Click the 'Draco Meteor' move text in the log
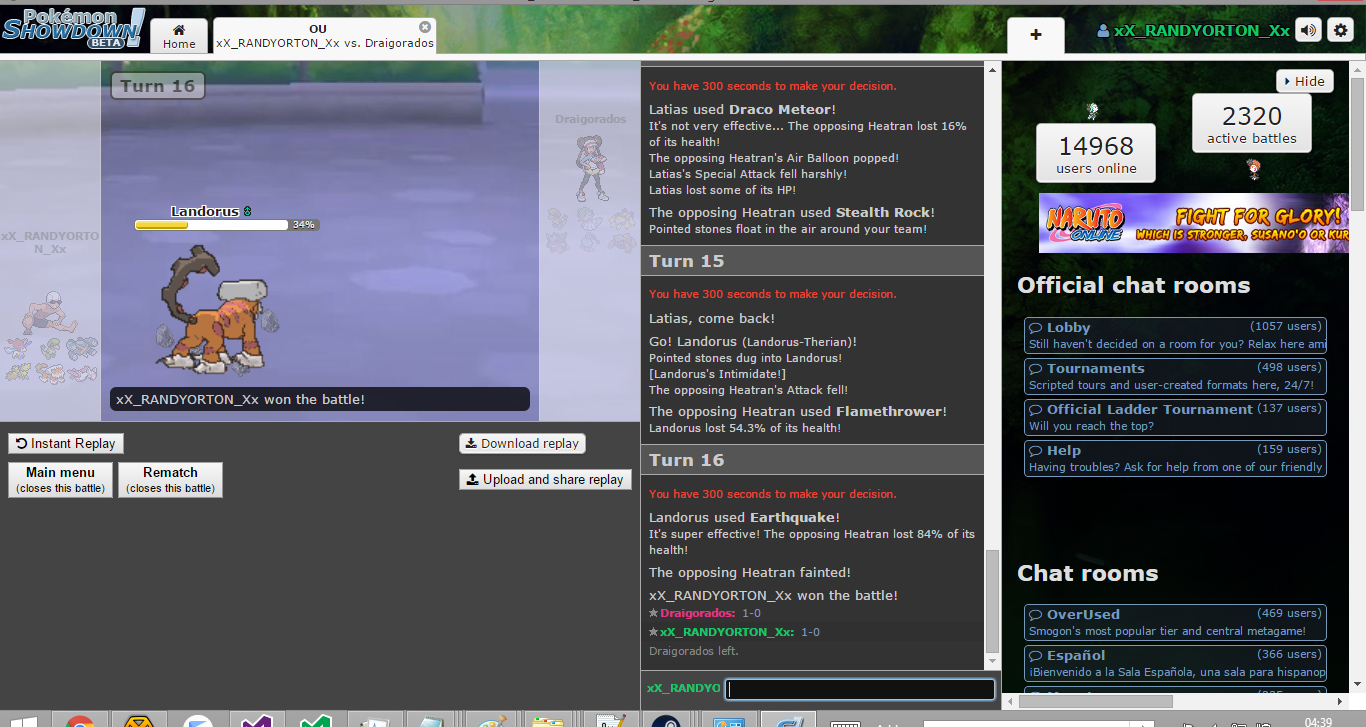The height and width of the screenshot is (727, 1366). (780, 110)
